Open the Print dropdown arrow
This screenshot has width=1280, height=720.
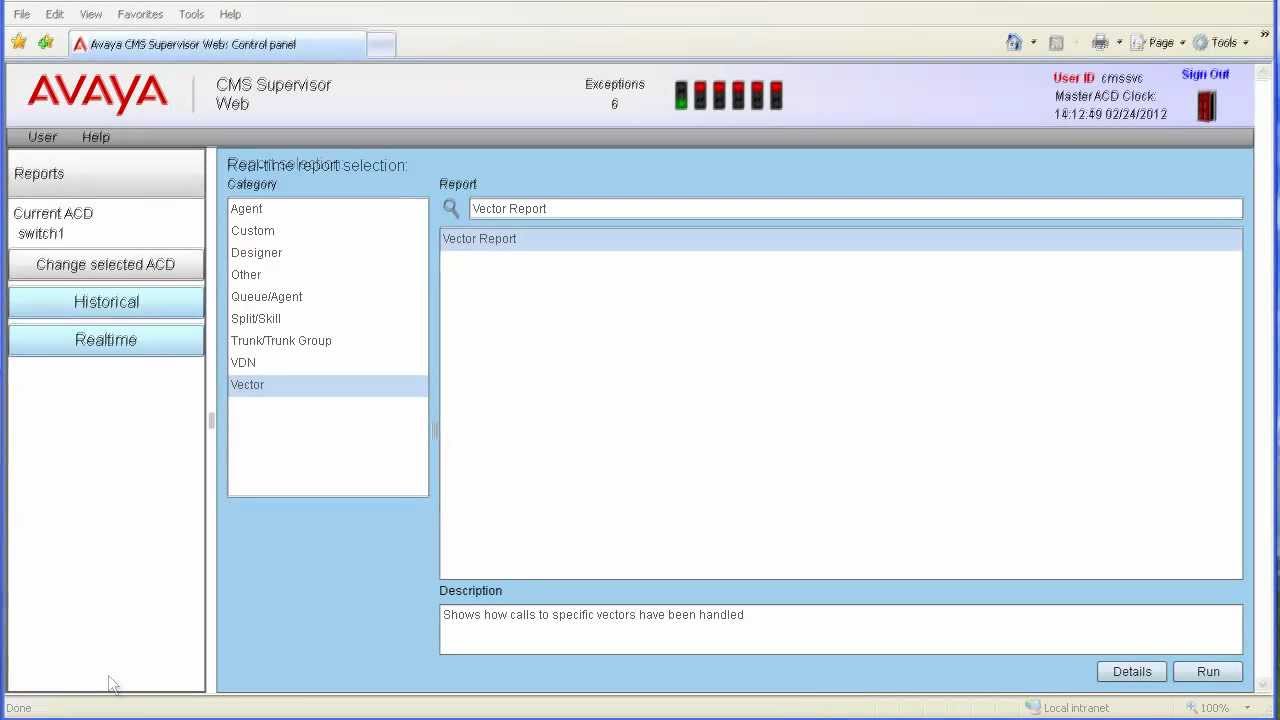[x=1119, y=43]
